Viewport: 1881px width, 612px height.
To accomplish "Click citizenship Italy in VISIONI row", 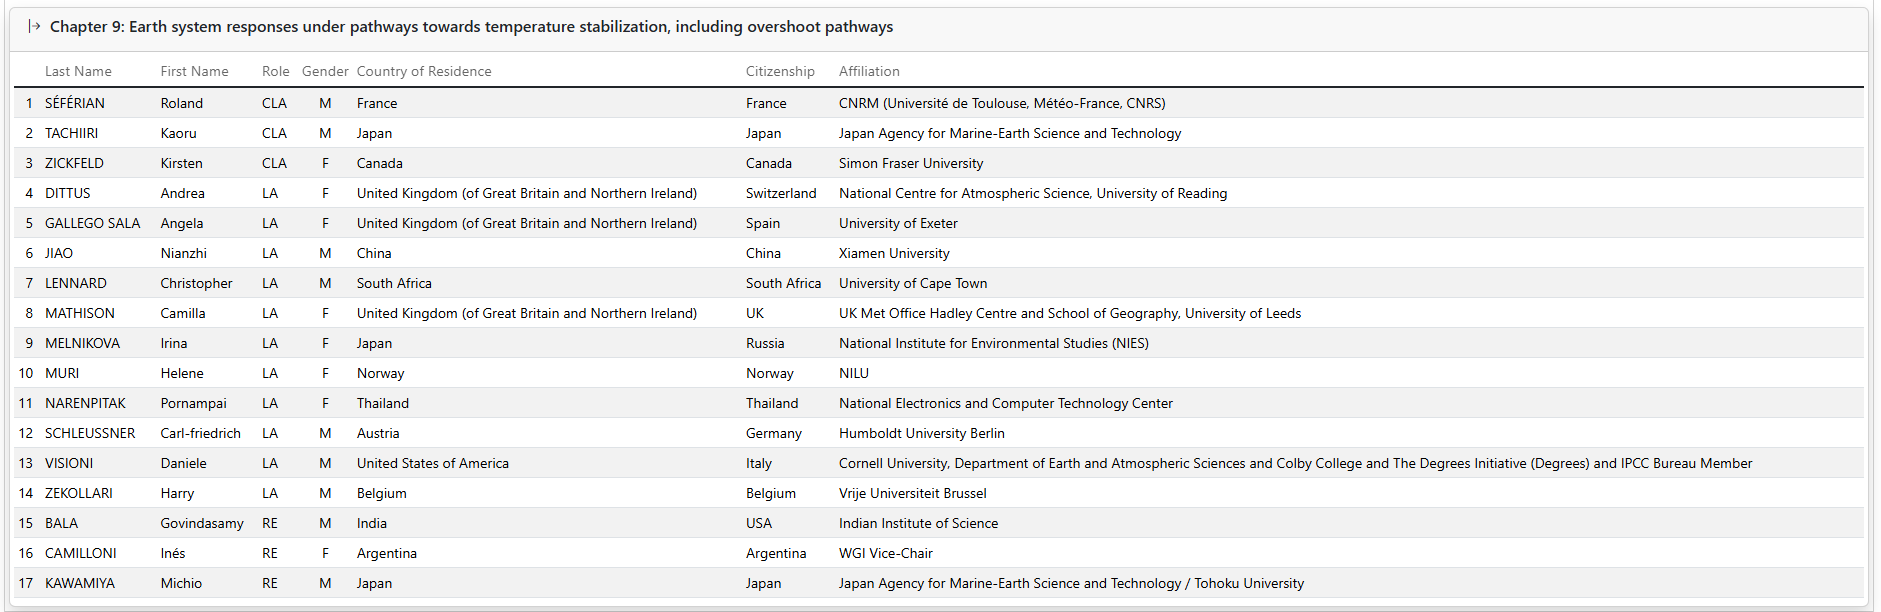I will click(759, 463).
